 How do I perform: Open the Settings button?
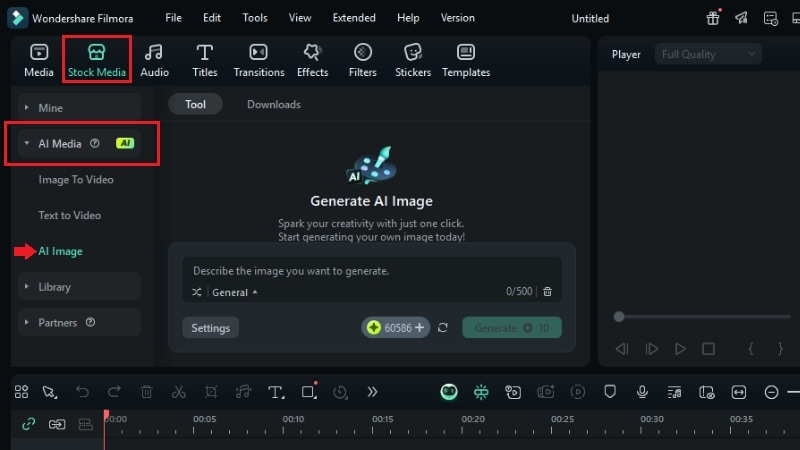coord(210,328)
